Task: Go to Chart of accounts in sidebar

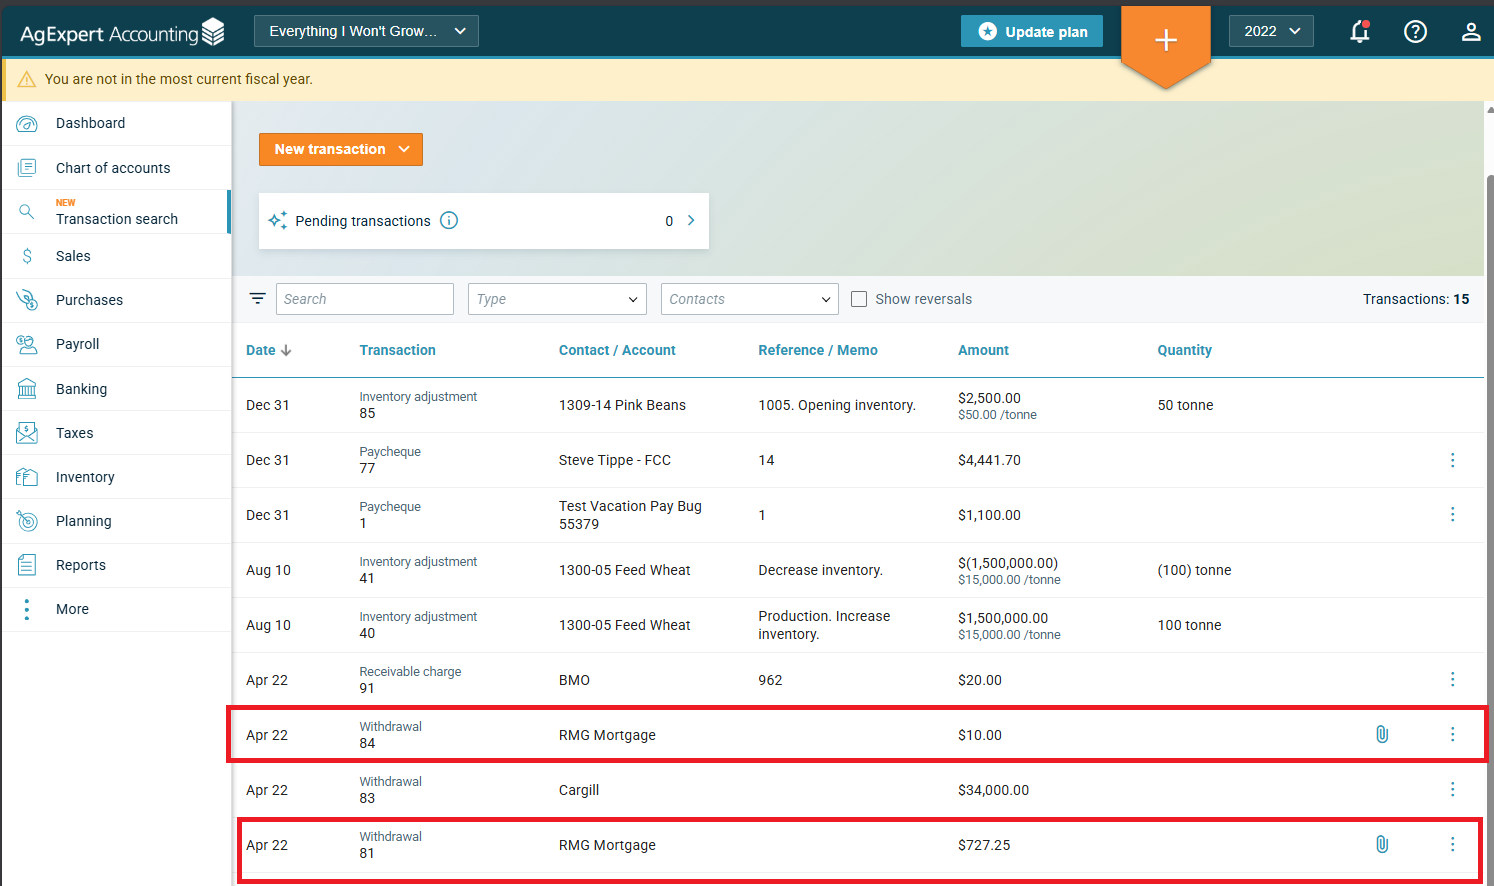Action: point(113,168)
